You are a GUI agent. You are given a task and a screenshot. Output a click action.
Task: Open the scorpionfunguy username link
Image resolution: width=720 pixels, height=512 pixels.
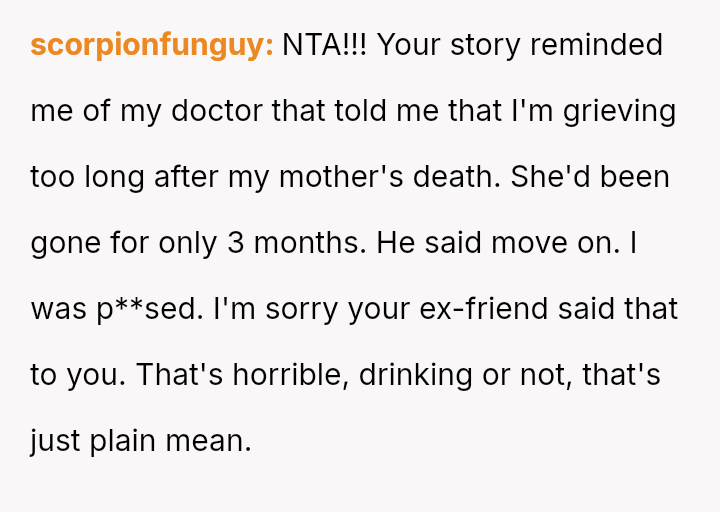click(152, 45)
